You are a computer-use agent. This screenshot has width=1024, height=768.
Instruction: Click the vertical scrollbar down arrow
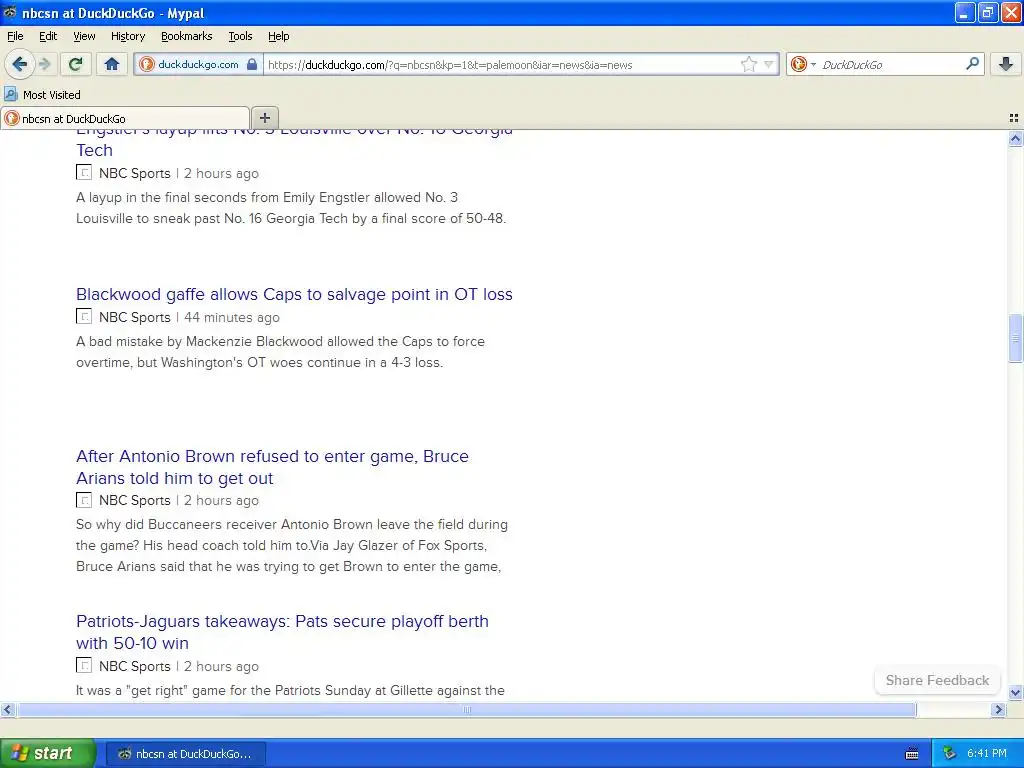point(1015,692)
